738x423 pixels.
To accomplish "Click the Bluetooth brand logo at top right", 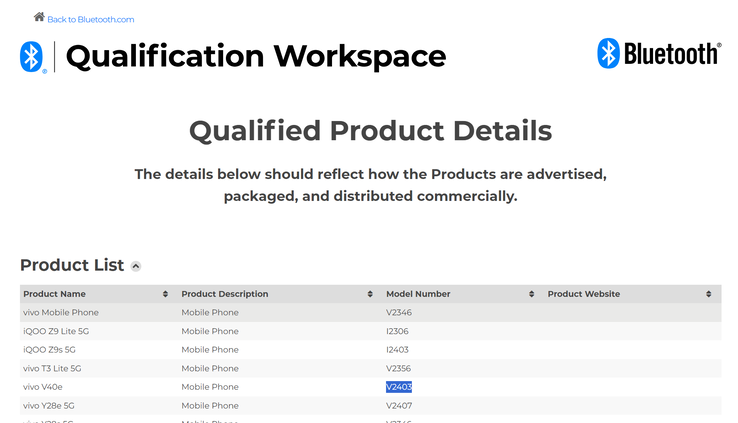I will (x=658, y=53).
